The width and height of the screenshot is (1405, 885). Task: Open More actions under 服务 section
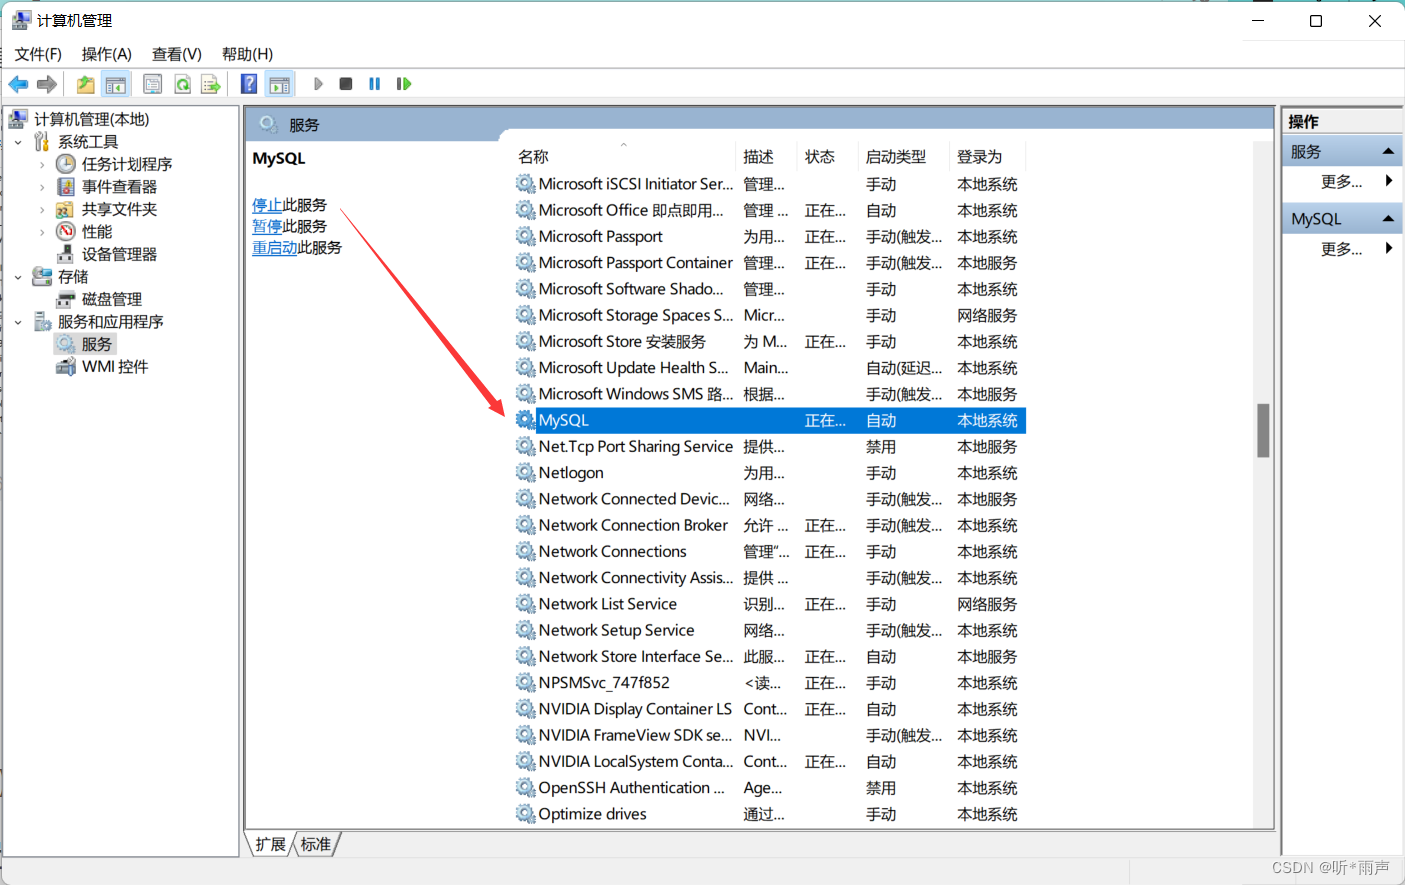pos(1341,181)
